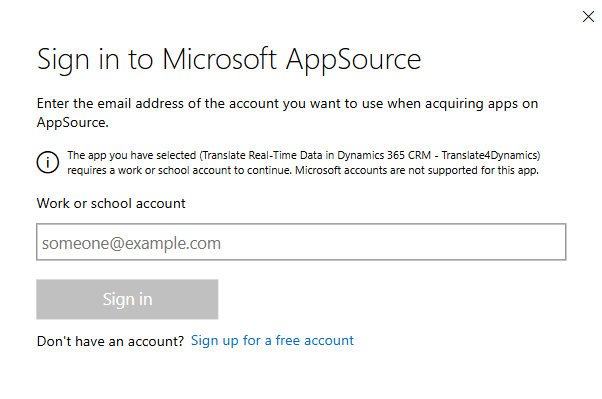Click the word AppSource. ending the description
Screen dimensions: 602x399
pos(73,123)
